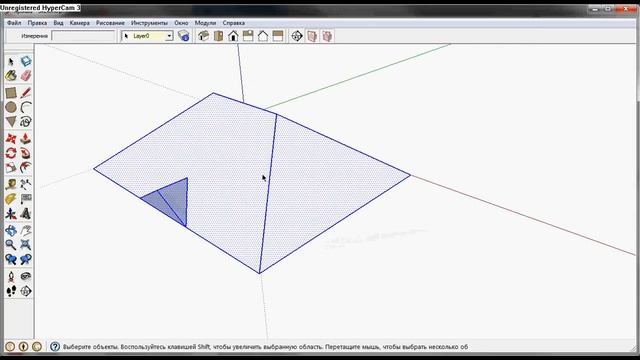Click the Измерения measurements input field
Image resolution: width=640 pixels, height=360 pixels.
tap(83, 36)
